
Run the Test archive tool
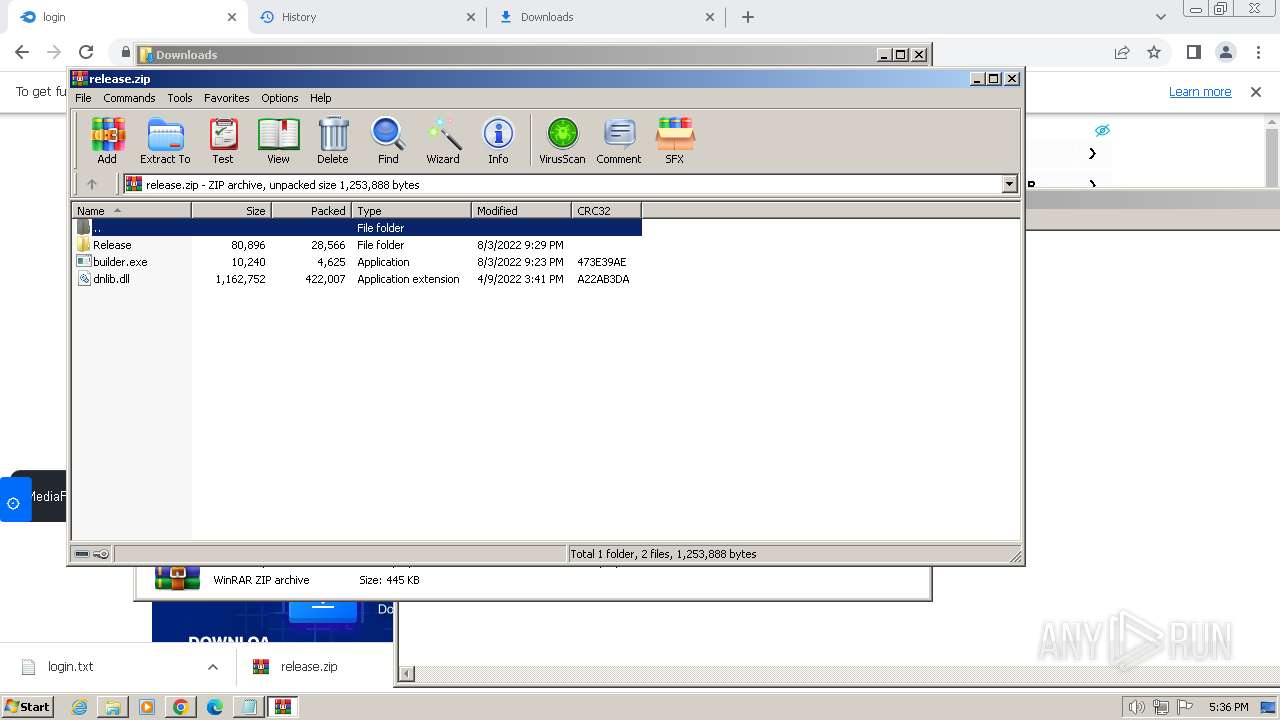(x=223, y=140)
